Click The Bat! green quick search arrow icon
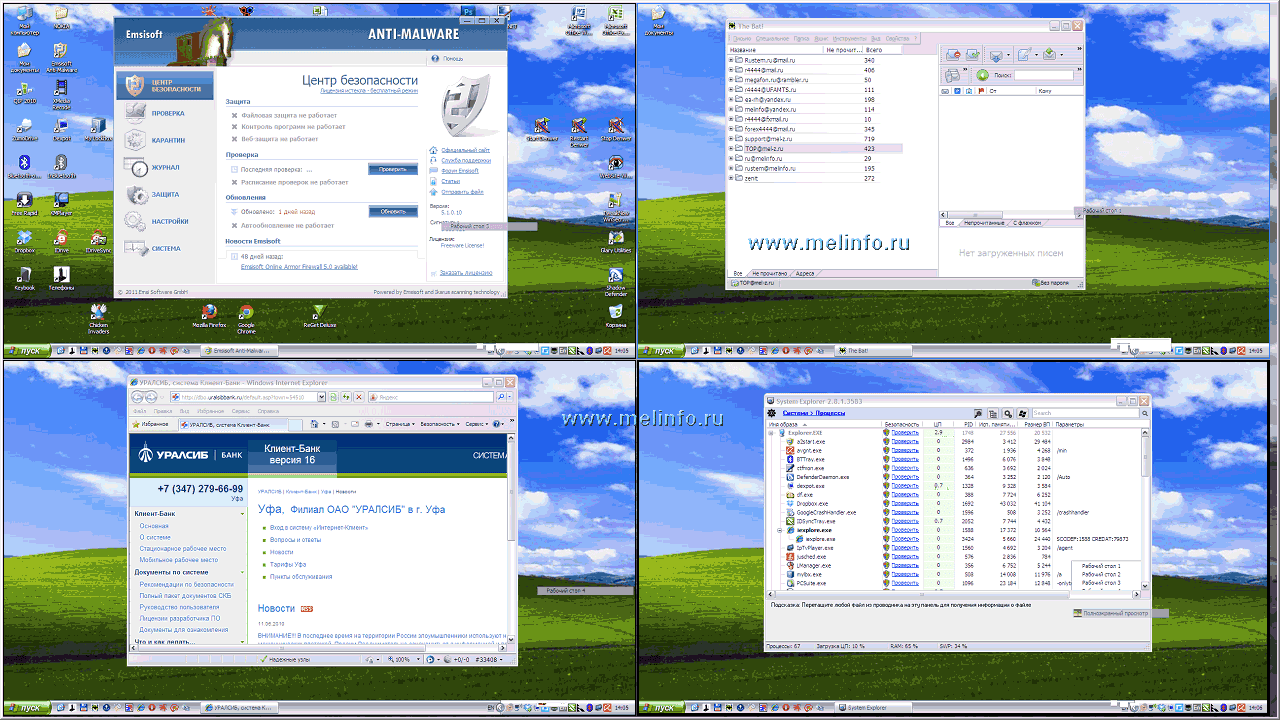The image size is (1280, 720). 983,75
